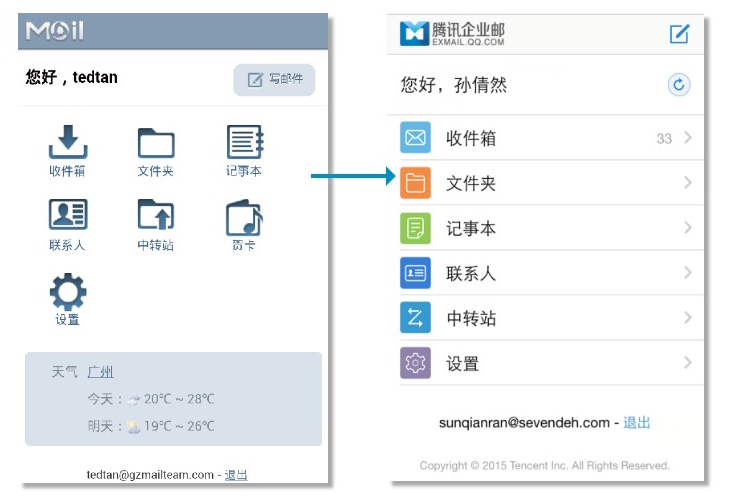The image size is (735, 502).
Task: Click the refresh circle icon beside 孙倩然
Action: [x=679, y=85]
